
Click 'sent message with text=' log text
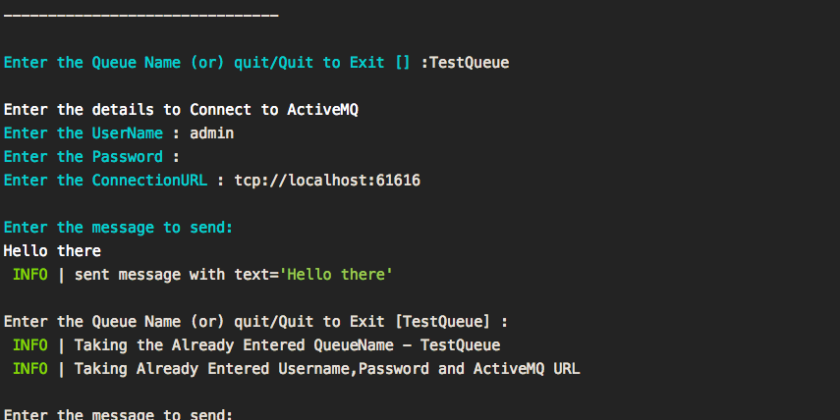coord(177,275)
